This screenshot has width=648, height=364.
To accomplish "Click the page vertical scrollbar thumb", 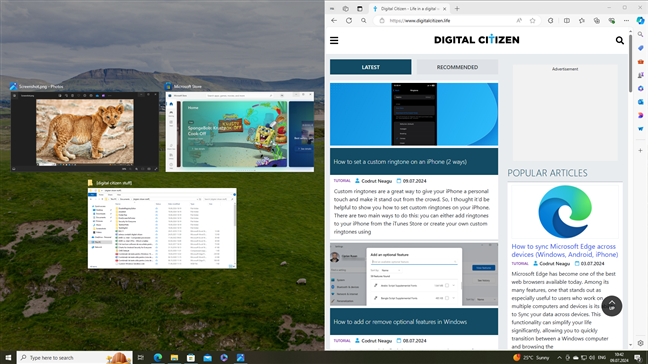I will pyautogui.click(x=630, y=63).
